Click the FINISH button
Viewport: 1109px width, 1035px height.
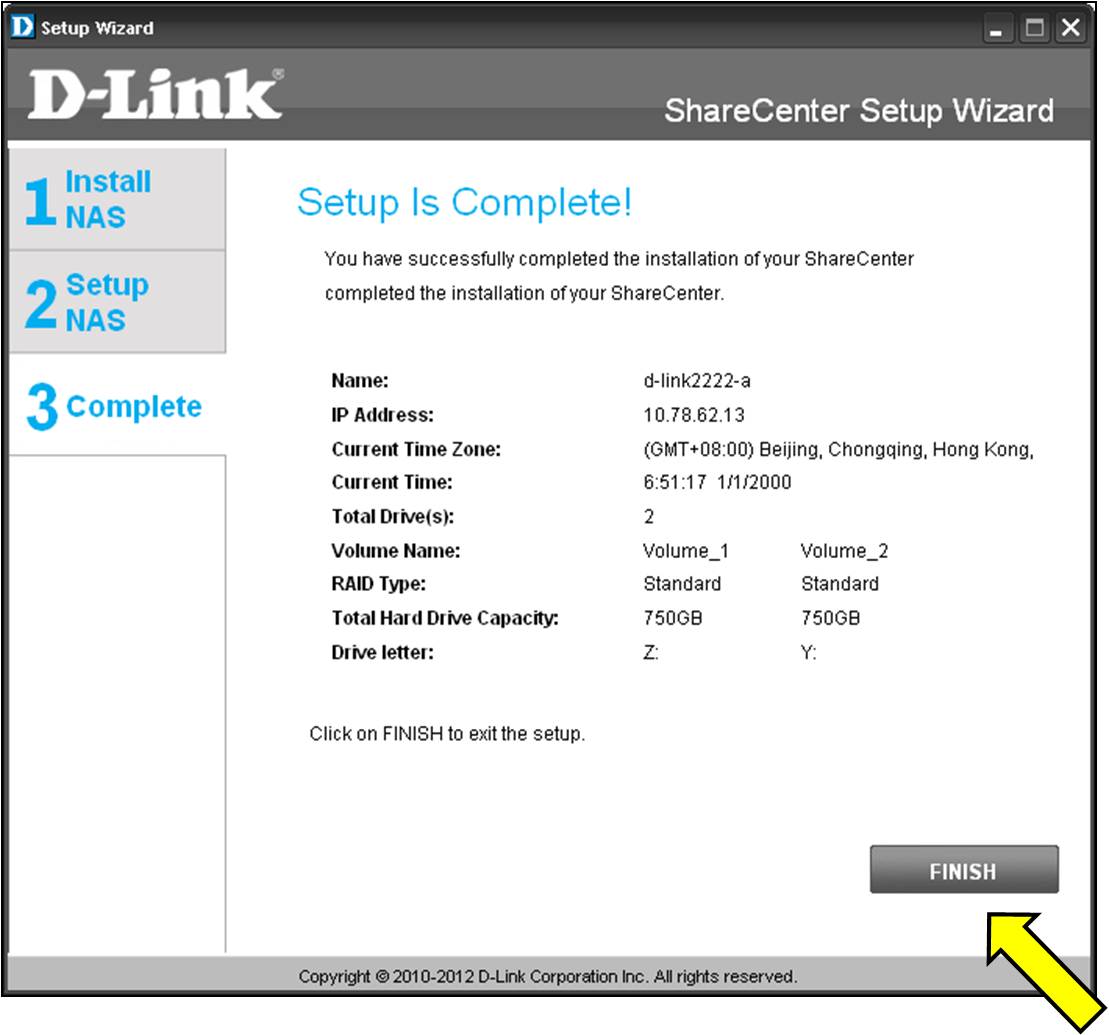[x=964, y=869]
